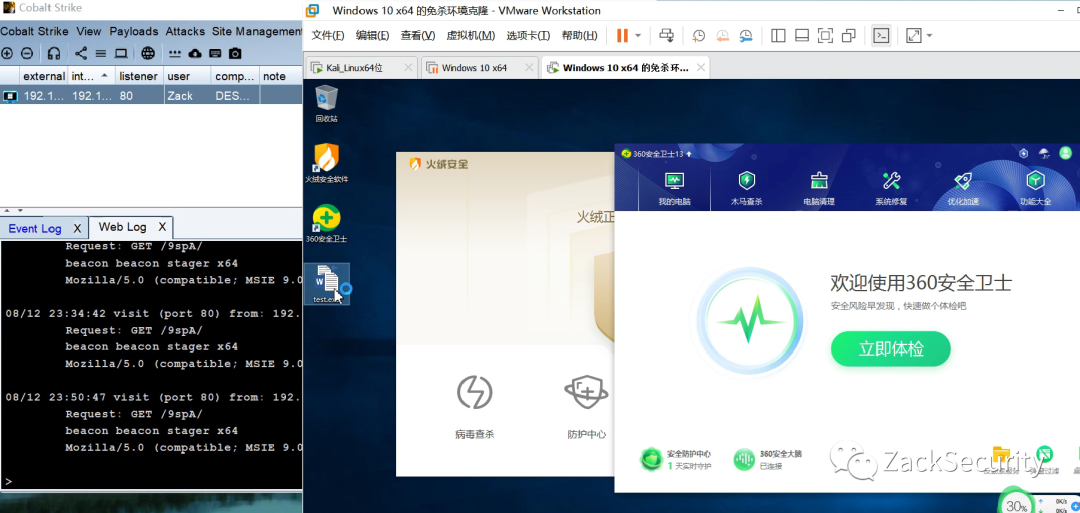Open 优化加速 optimization in 360 Security
The height and width of the screenshot is (513, 1080).
(x=963, y=189)
